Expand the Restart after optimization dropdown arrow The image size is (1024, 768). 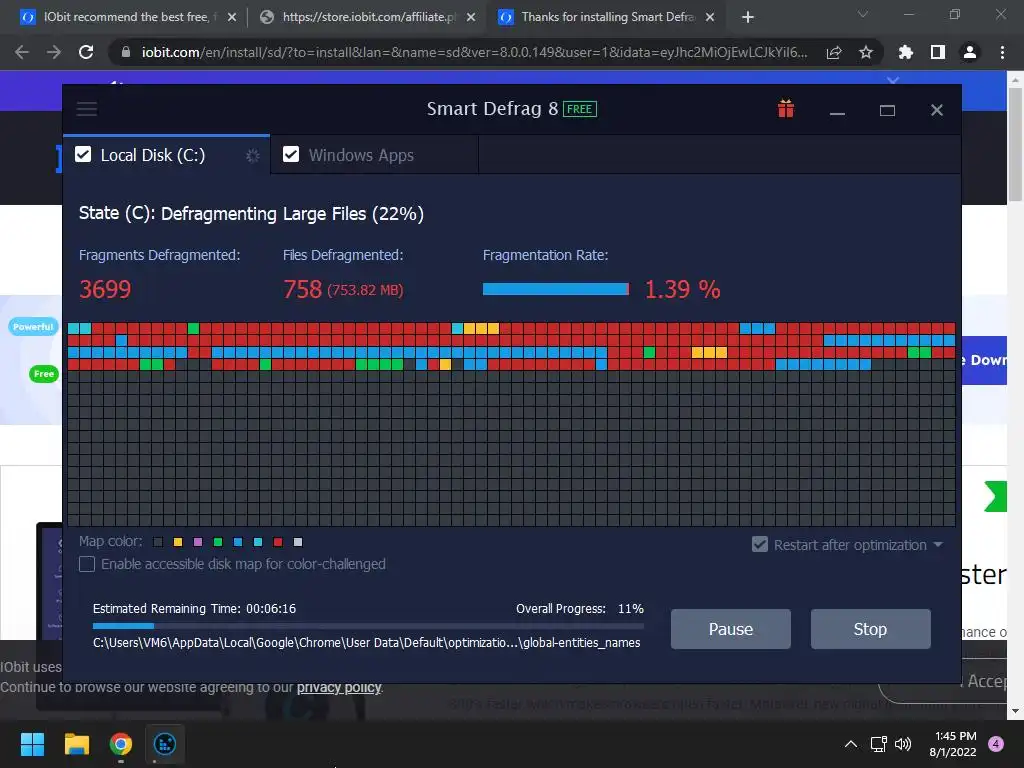coord(938,545)
